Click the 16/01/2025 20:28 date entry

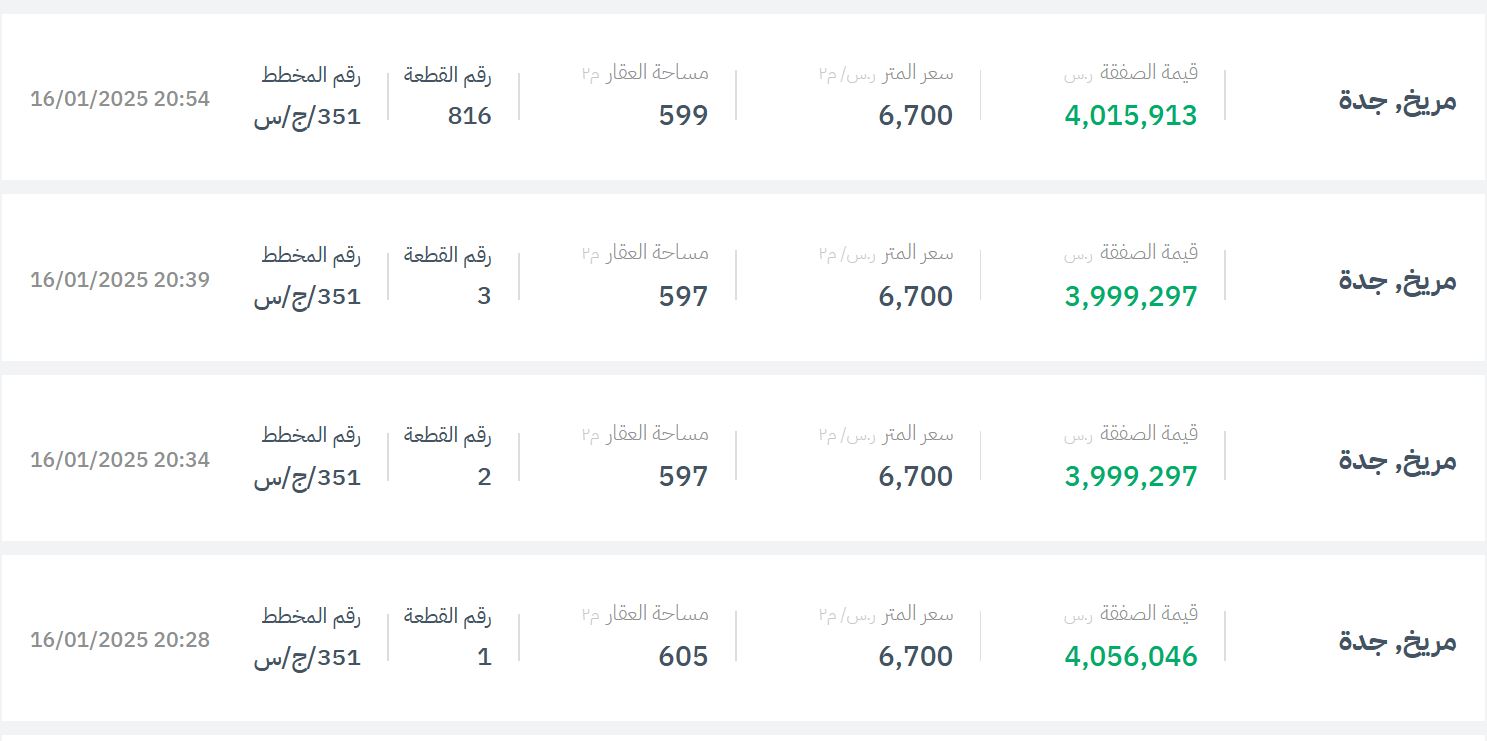tap(120, 640)
